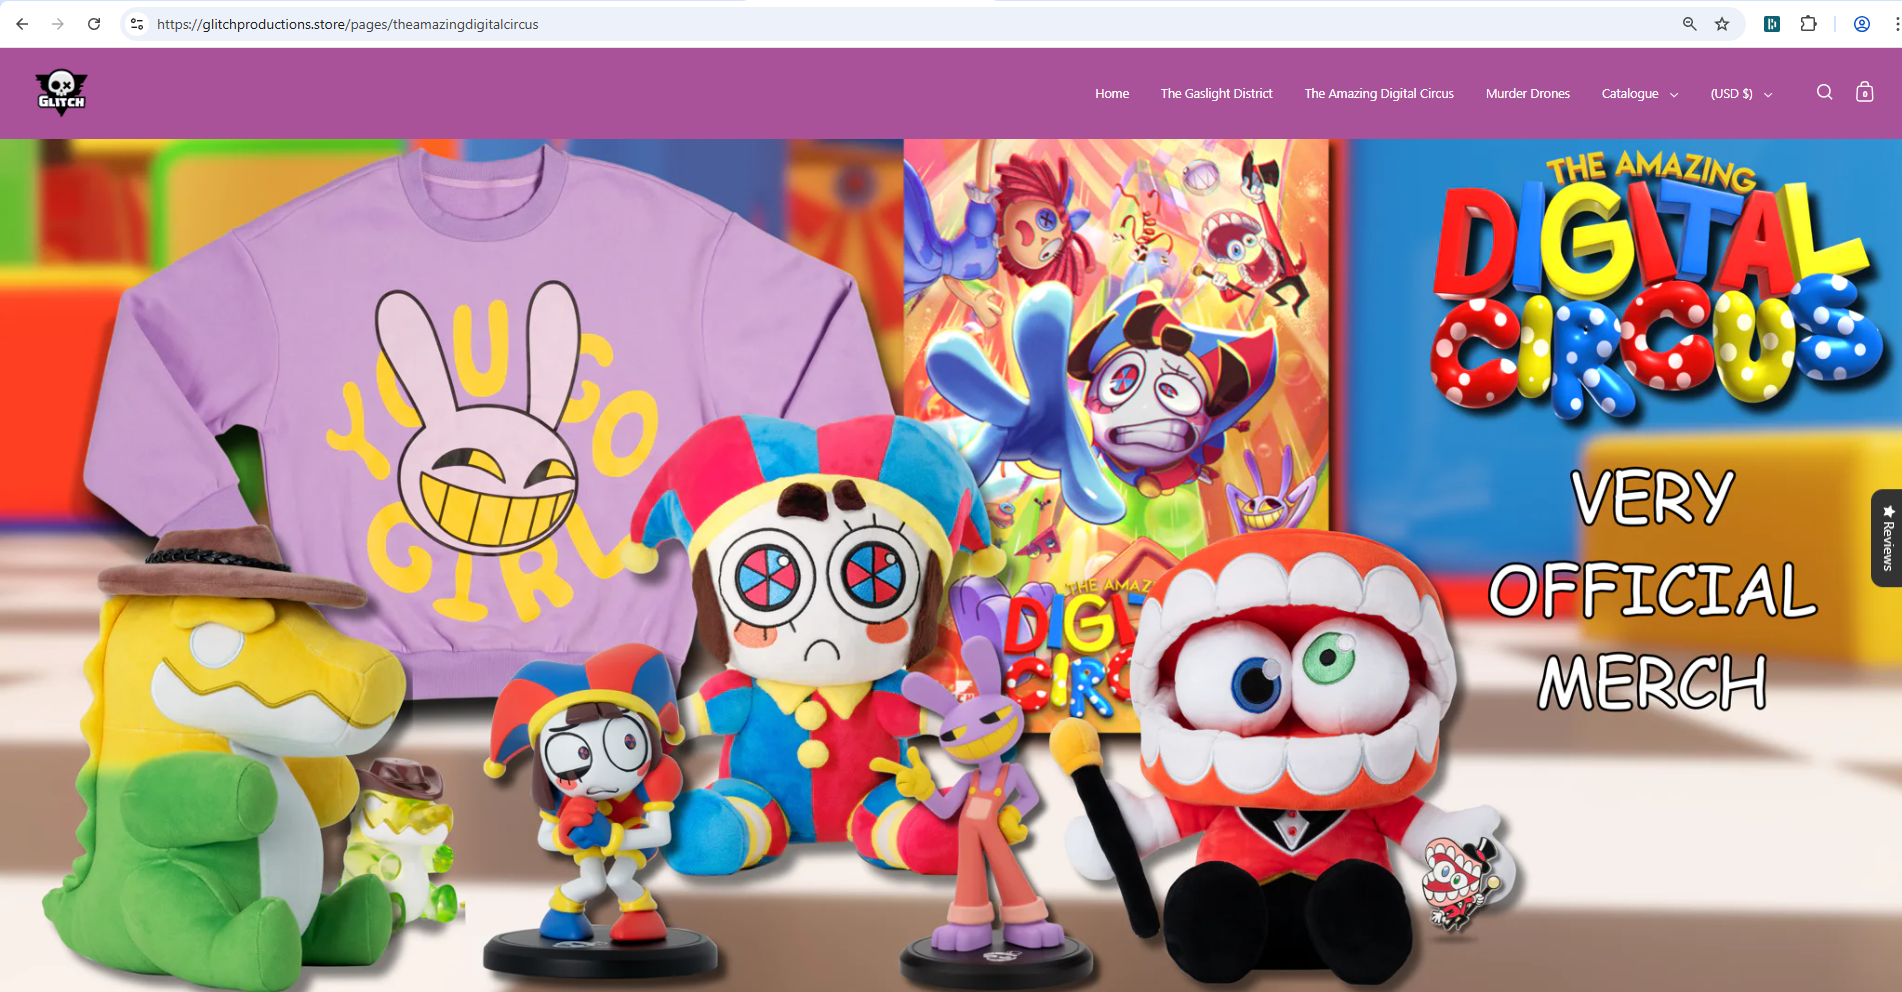Reload the page with refresh icon
Viewport: 1902px width, 992px height.
(94, 24)
